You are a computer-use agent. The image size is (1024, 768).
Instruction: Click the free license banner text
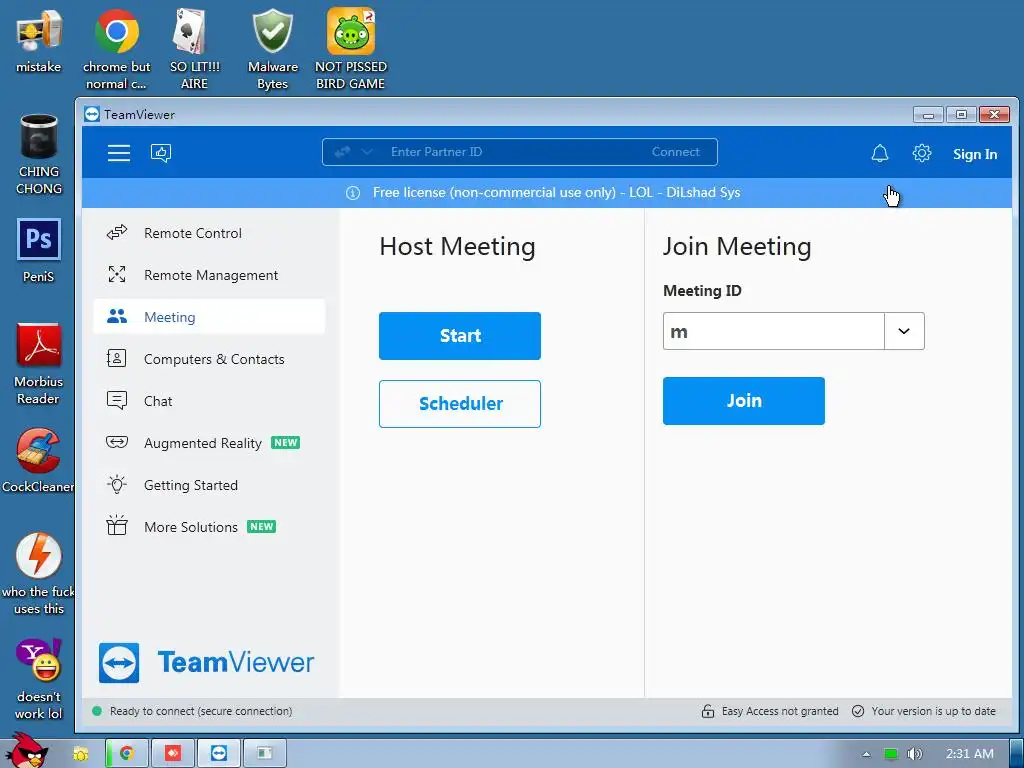pos(556,193)
